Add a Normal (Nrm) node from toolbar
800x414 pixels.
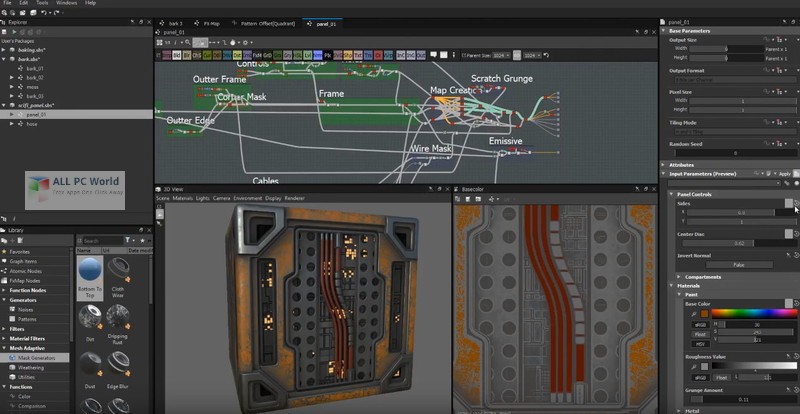coord(318,55)
